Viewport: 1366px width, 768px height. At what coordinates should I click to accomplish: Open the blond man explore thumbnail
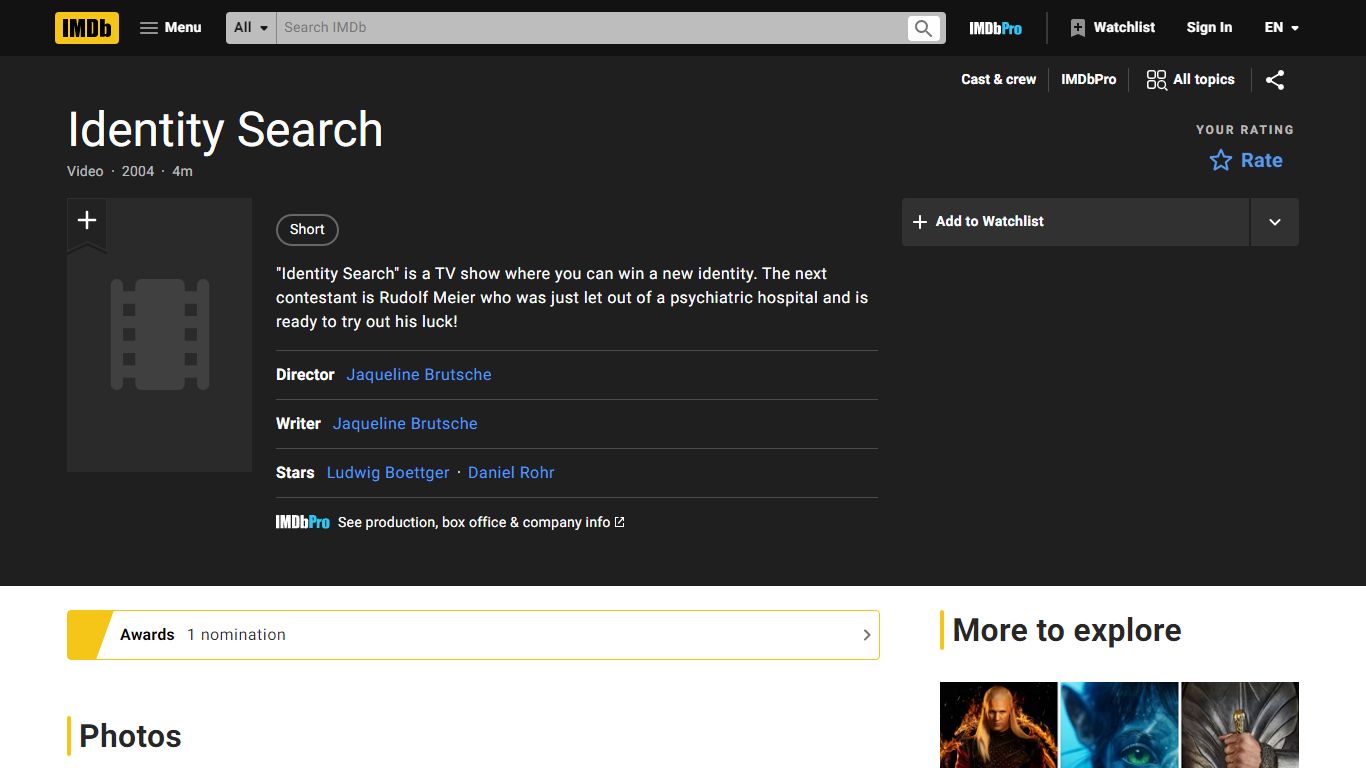pos(998,725)
